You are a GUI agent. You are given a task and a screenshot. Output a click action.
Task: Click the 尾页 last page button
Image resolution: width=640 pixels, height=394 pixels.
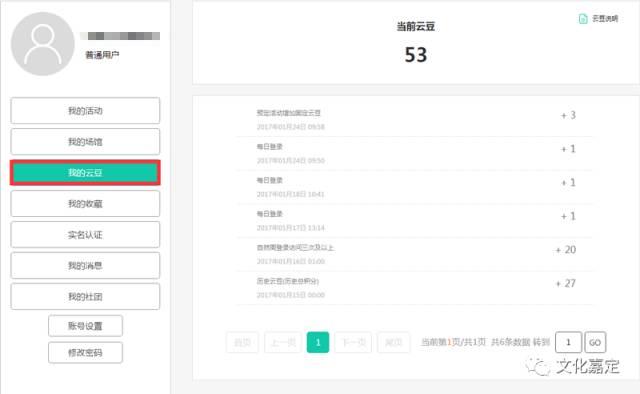point(393,342)
